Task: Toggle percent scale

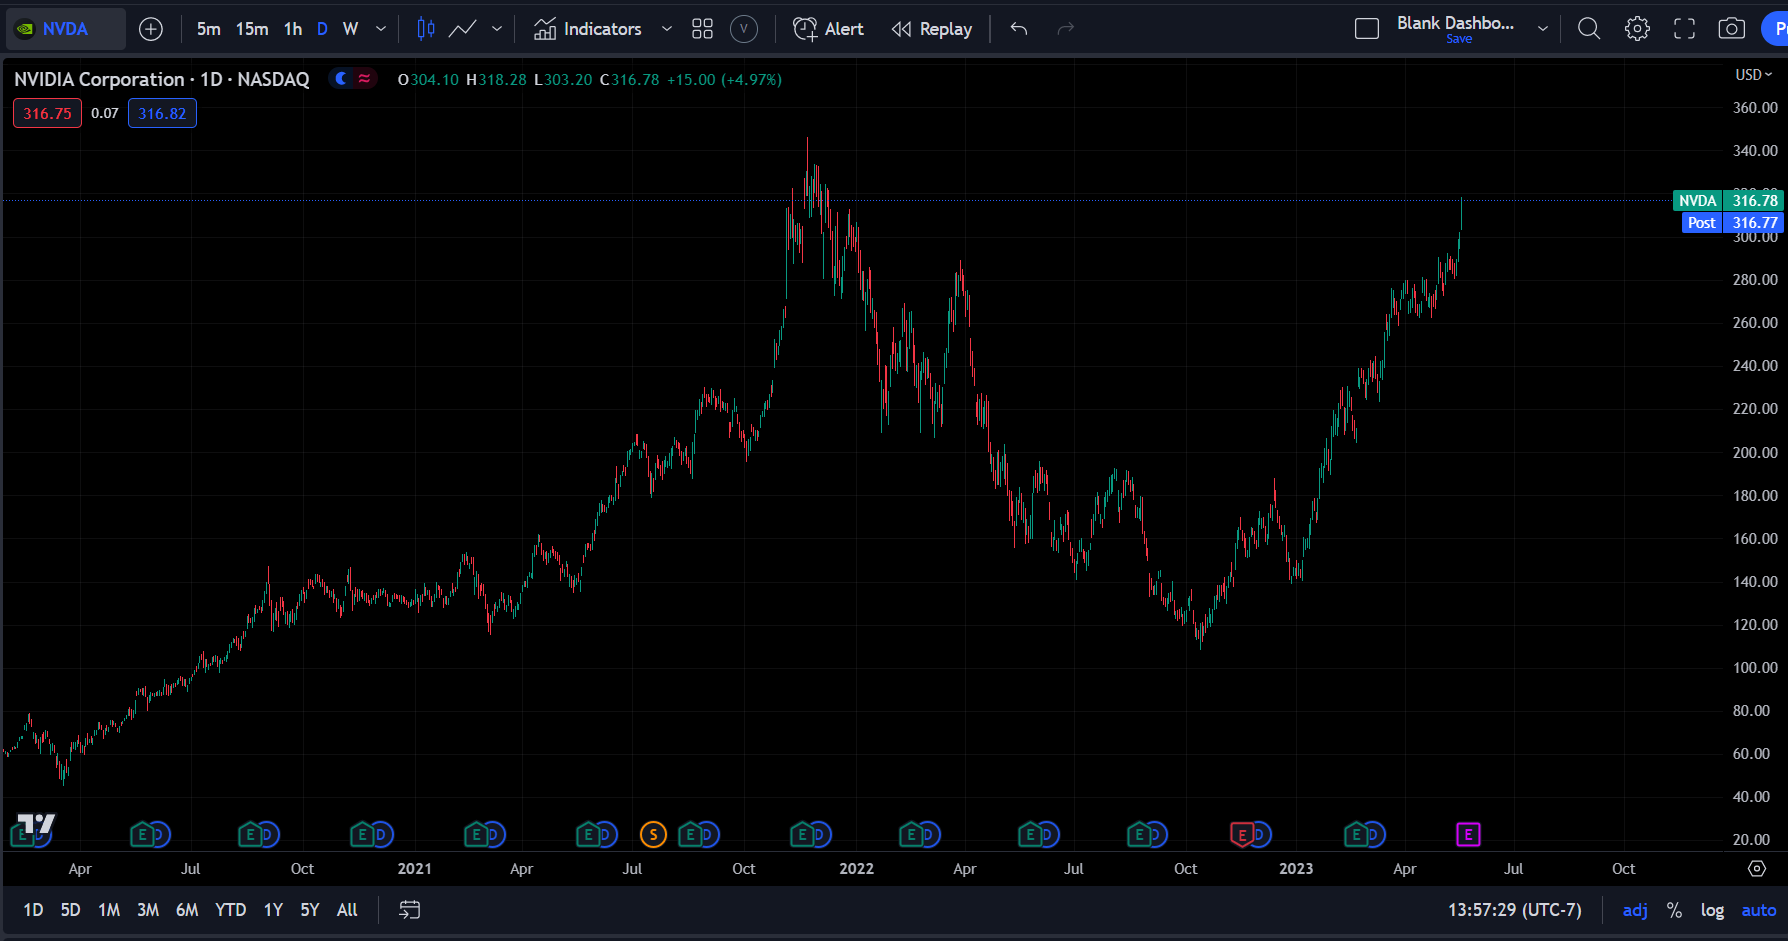Action: 1674,910
